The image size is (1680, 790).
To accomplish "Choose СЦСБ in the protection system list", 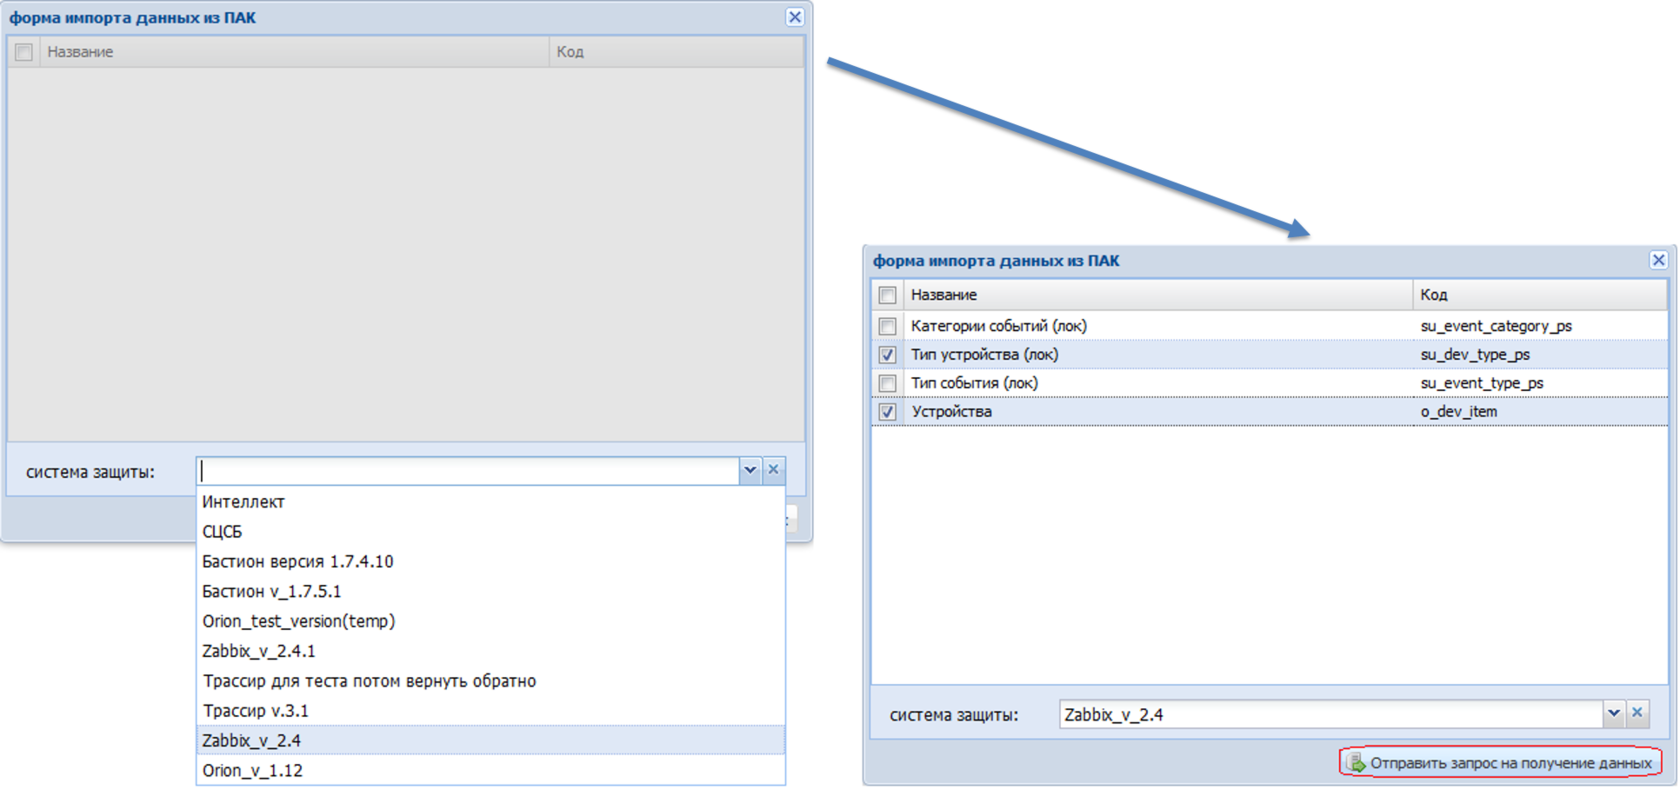I will click(490, 532).
